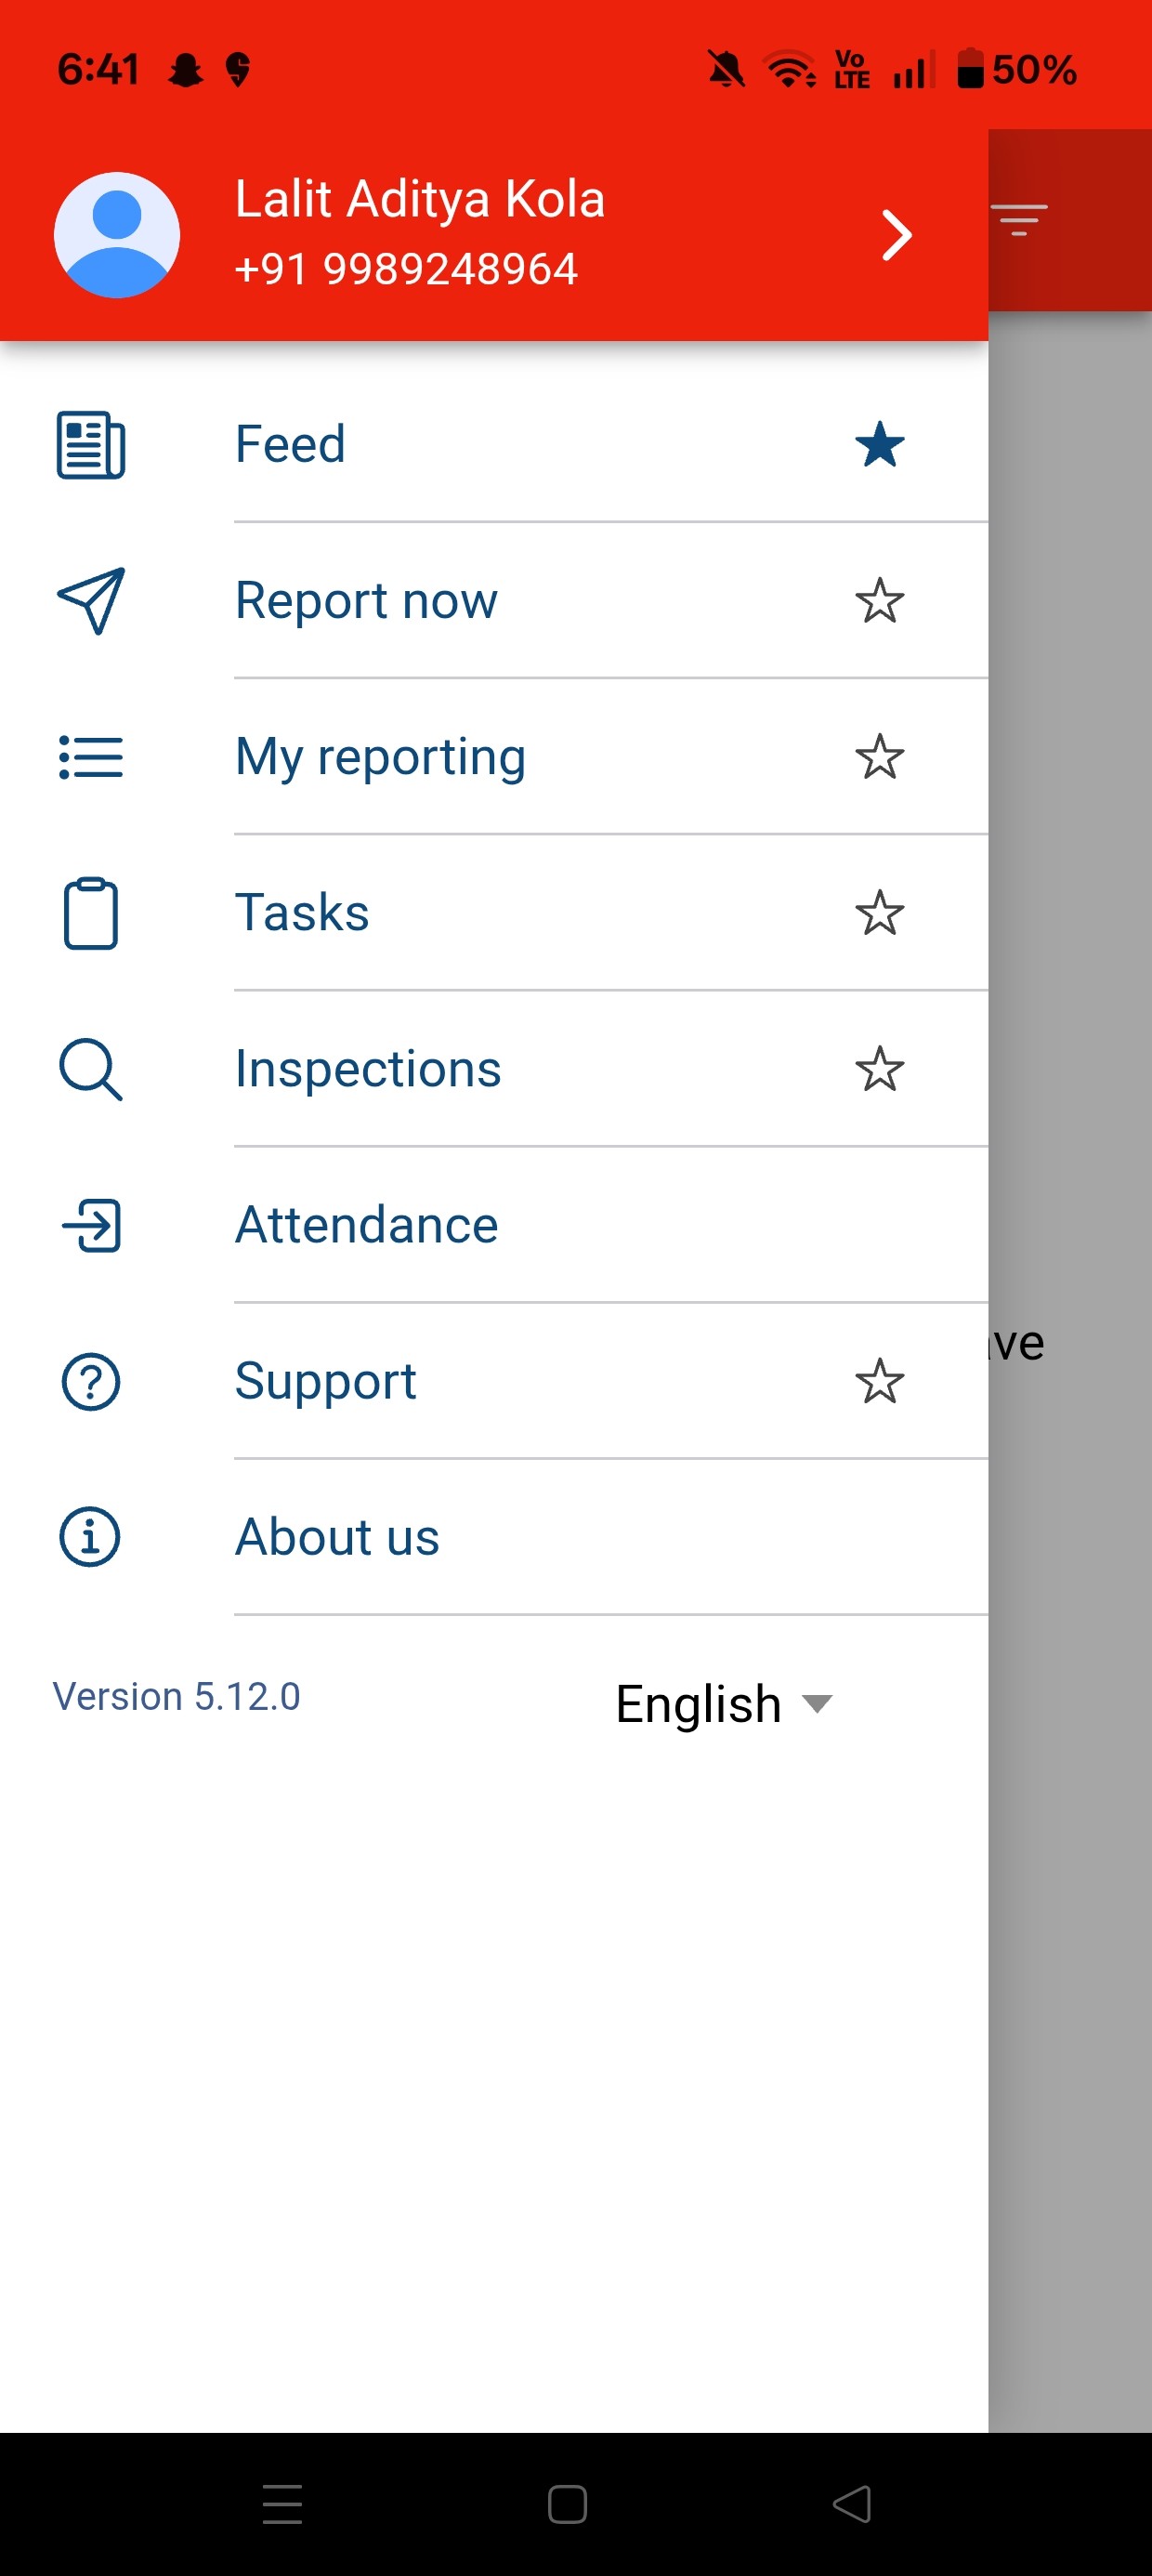Favorite Report now with its star
Viewport: 1152px width, 2576px height.
(x=879, y=601)
